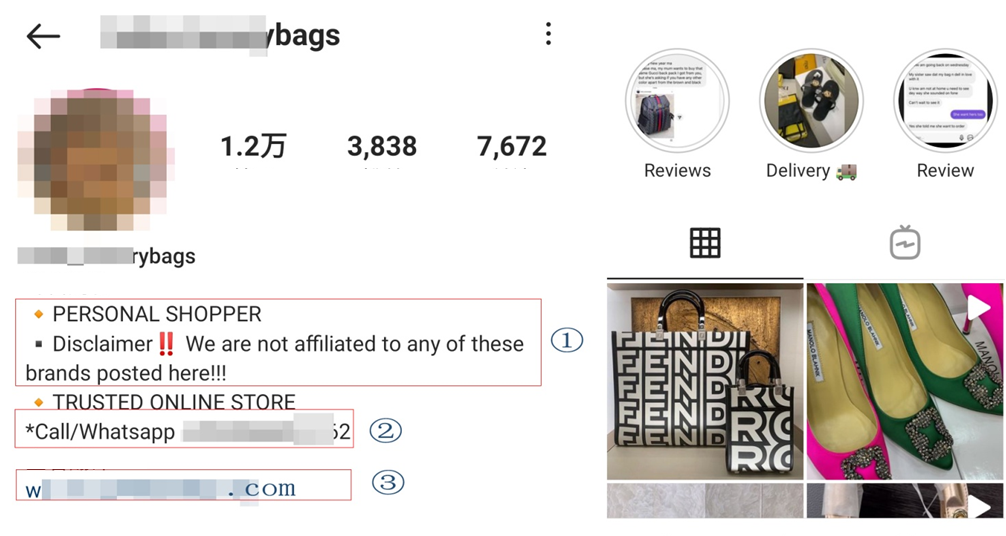Open the Fendi tote bags post
This screenshot has width=1006, height=536.
point(704,381)
